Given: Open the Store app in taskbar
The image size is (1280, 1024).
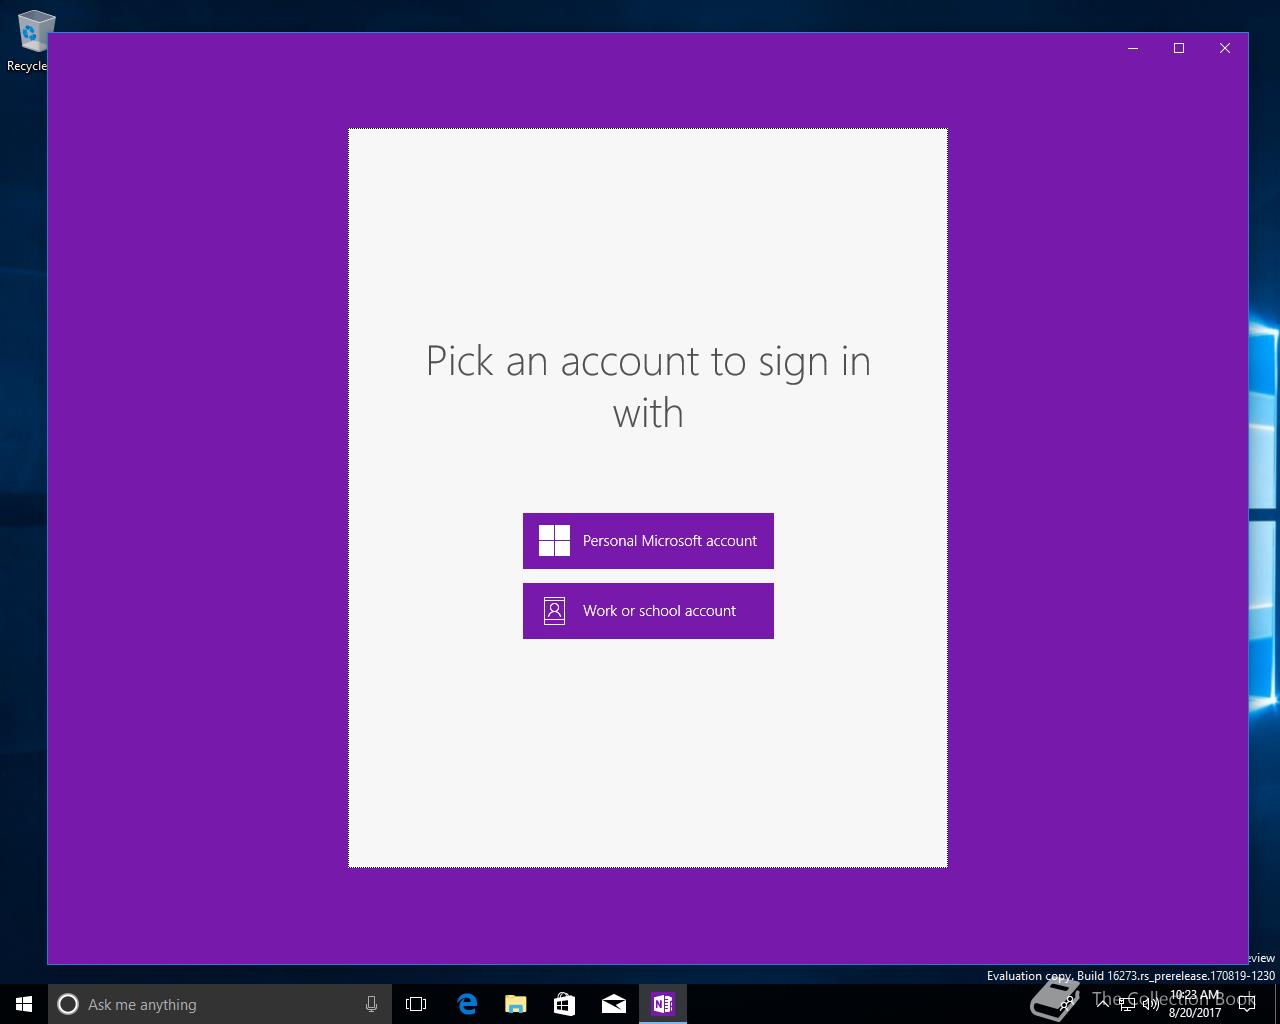Looking at the screenshot, I should 564,1004.
